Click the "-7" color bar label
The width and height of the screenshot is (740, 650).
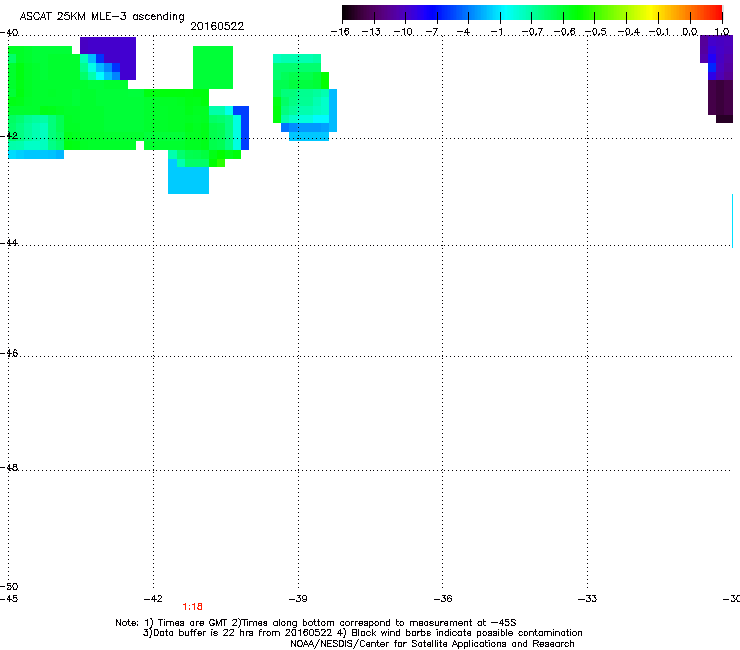point(432,32)
